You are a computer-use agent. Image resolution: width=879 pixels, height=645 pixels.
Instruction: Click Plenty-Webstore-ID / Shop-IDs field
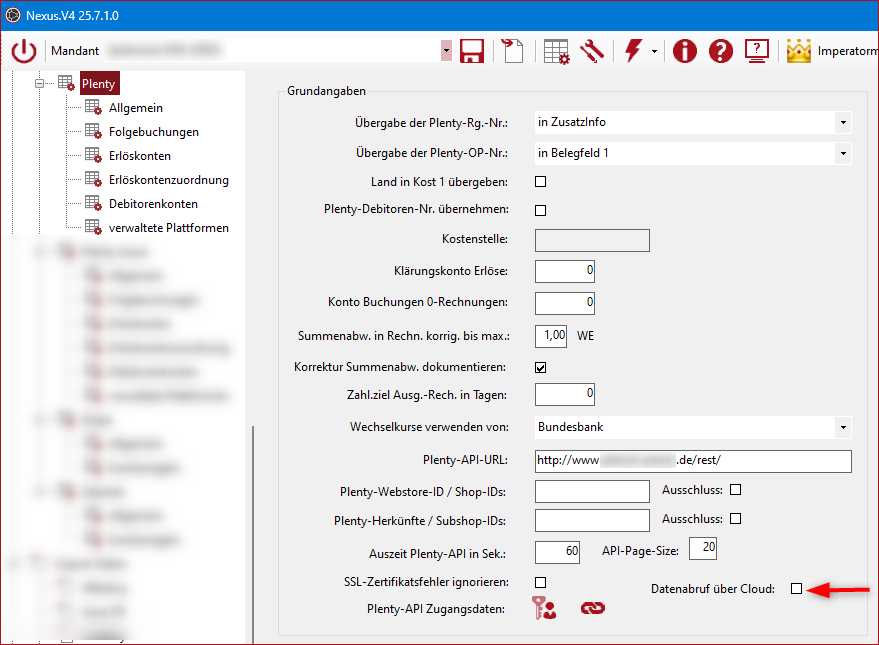click(x=592, y=491)
